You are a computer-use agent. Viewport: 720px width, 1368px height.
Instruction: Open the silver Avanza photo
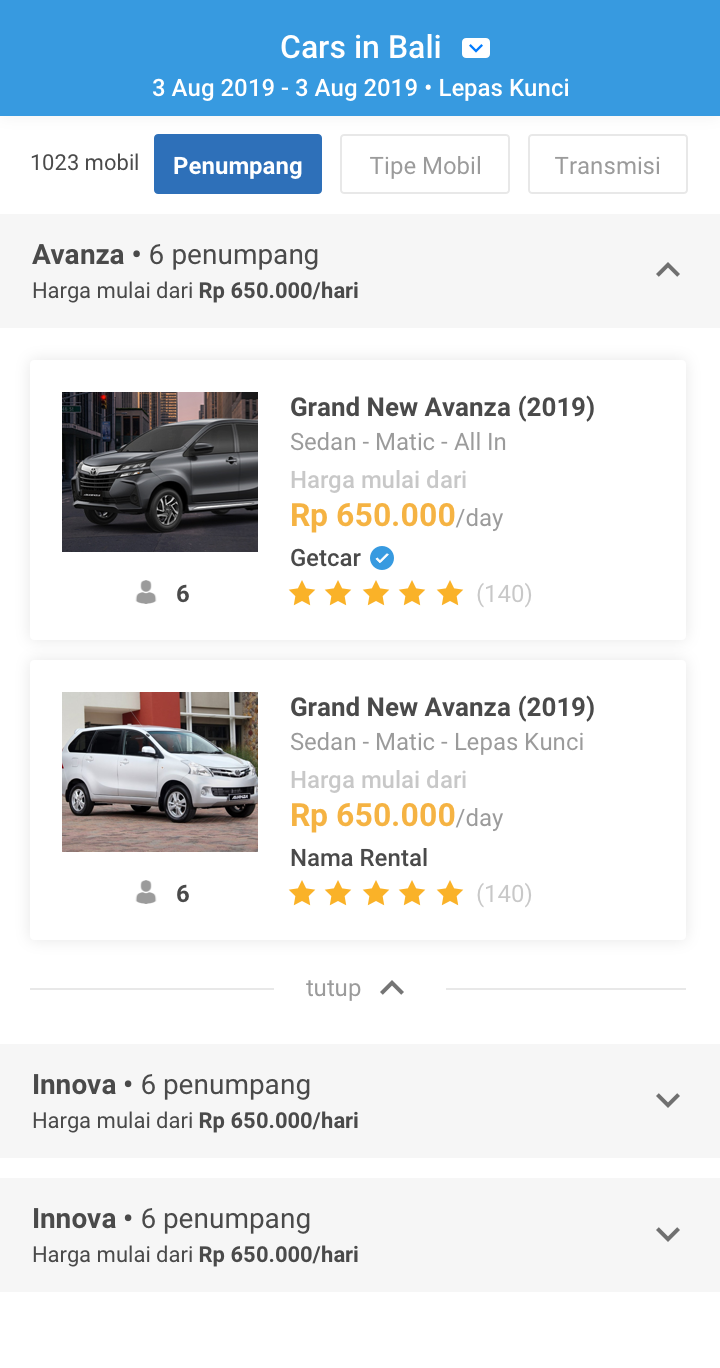click(160, 772)
